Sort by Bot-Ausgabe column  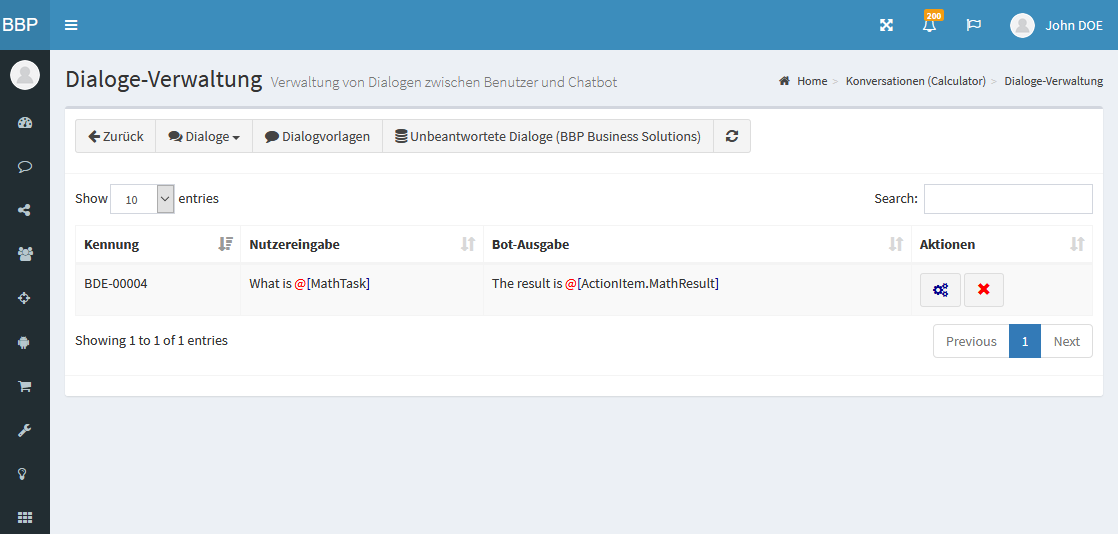tap(697, 245)
